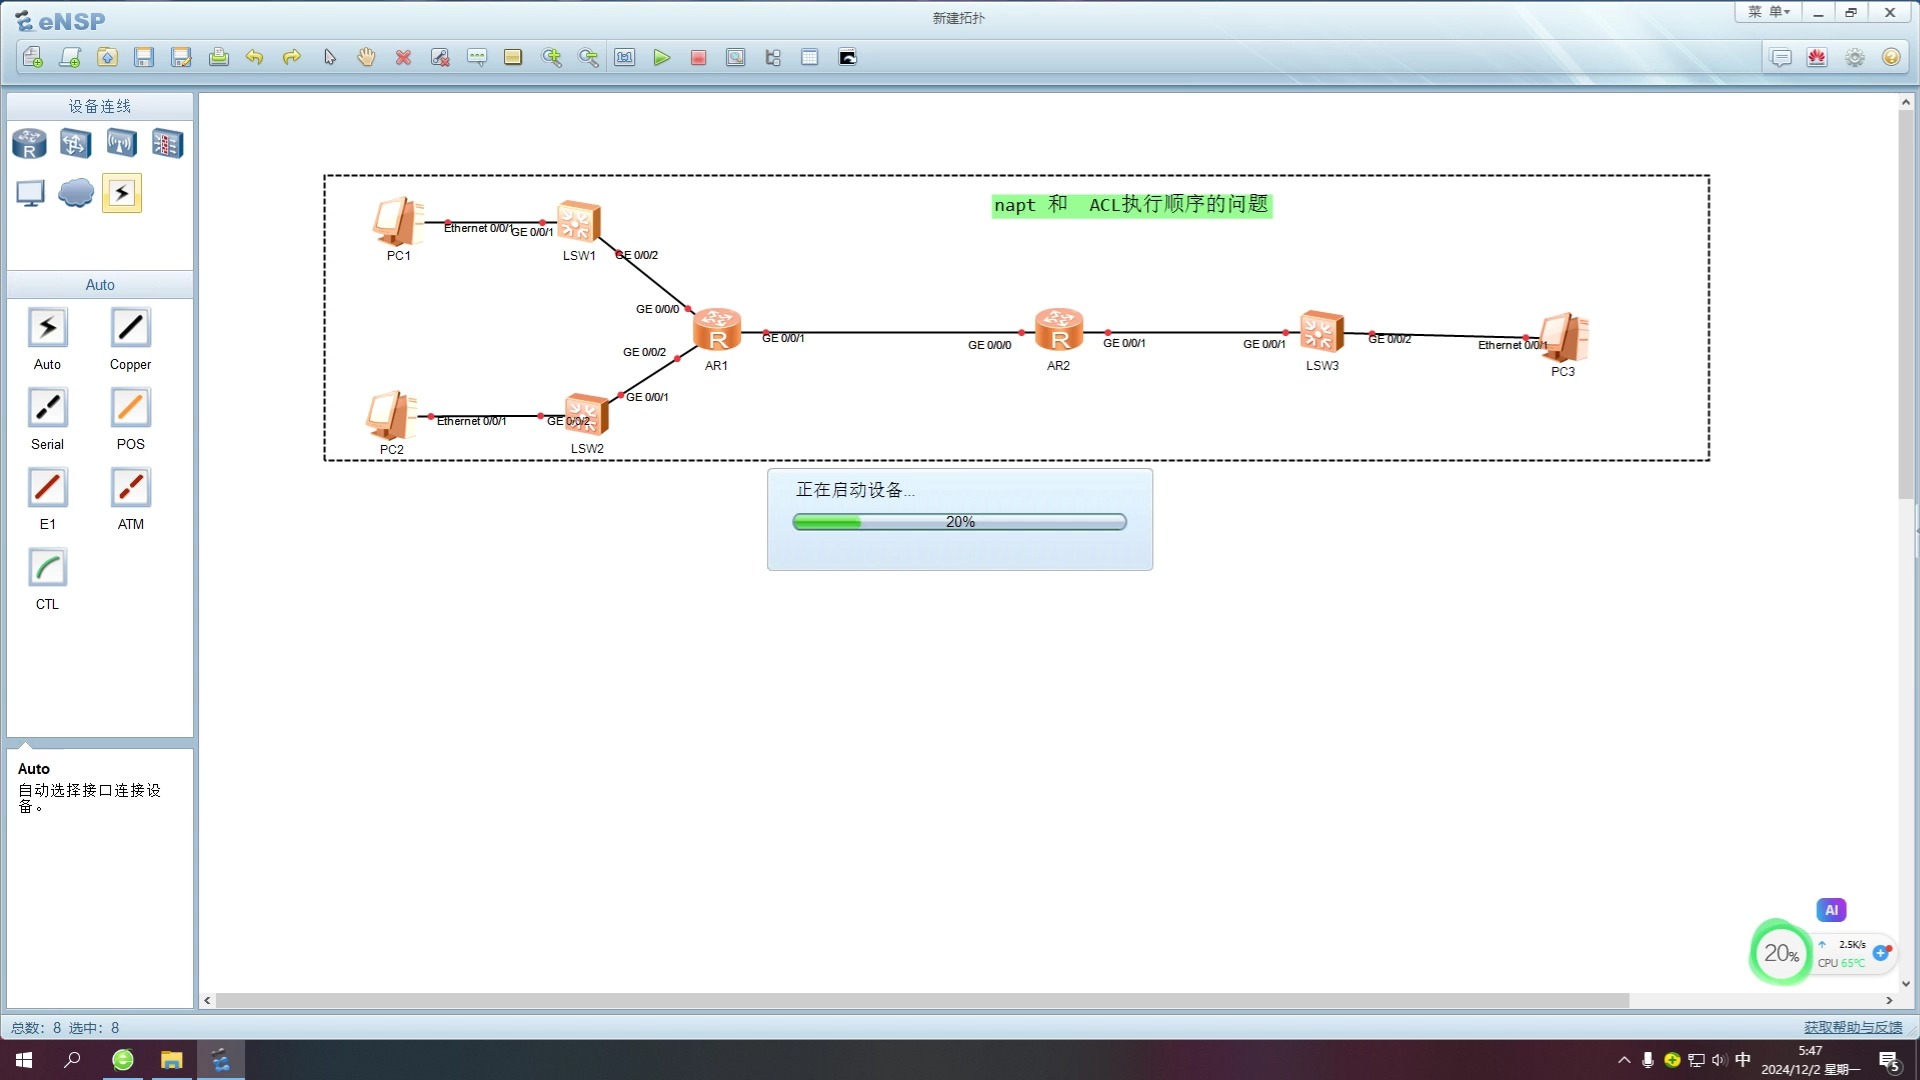The image size is (1920, 1080).
Task: Choose the Serial cable type
Action: [47, 408]
